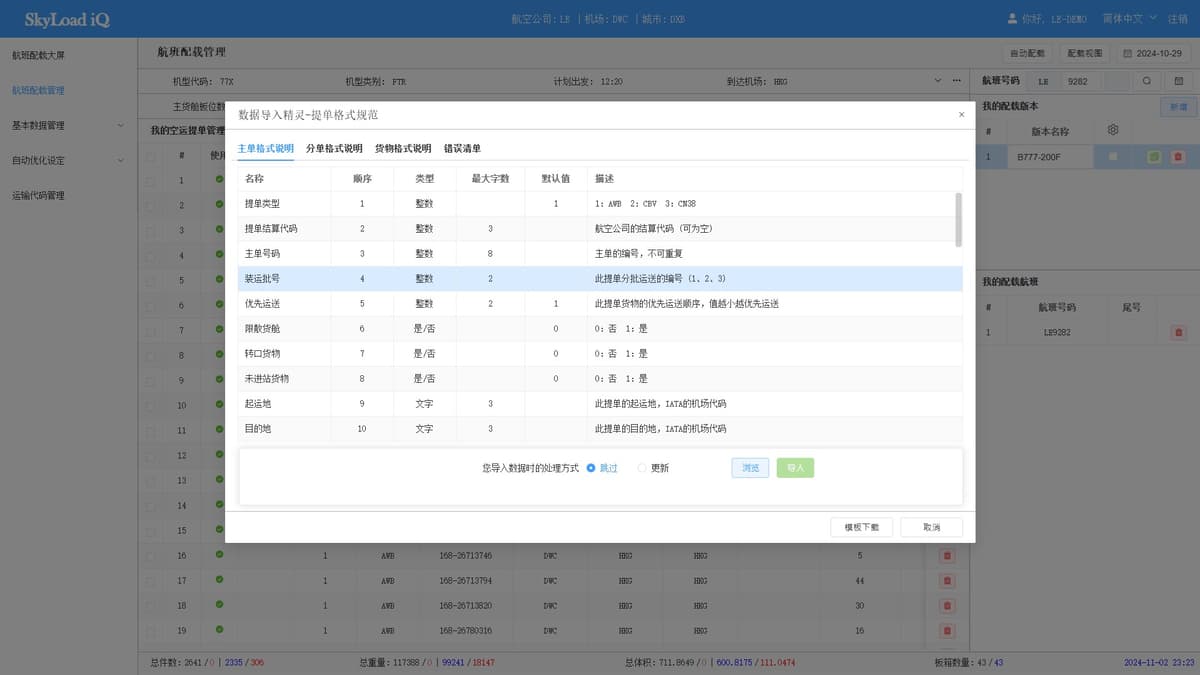
Task: Click the 模板下载 button
Action: tap(861, 527)
